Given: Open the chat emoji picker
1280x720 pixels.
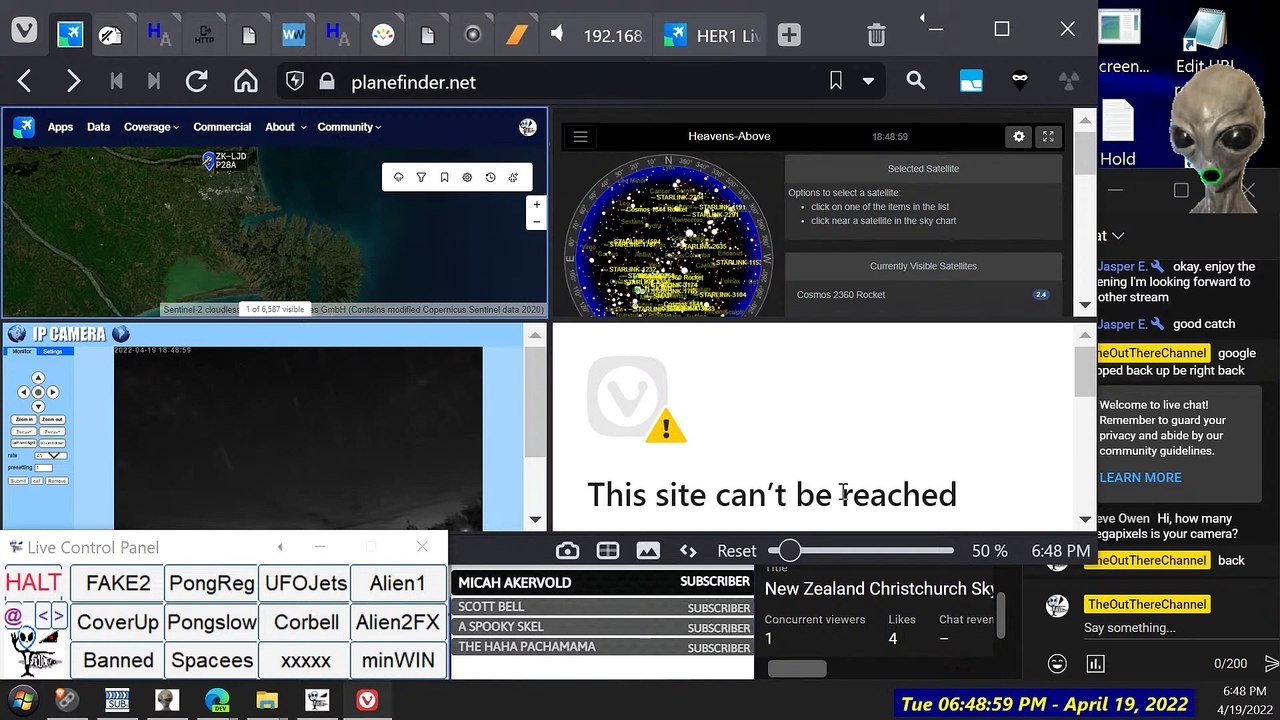Looking at the screenshot, I should (x=1057, y=663).
